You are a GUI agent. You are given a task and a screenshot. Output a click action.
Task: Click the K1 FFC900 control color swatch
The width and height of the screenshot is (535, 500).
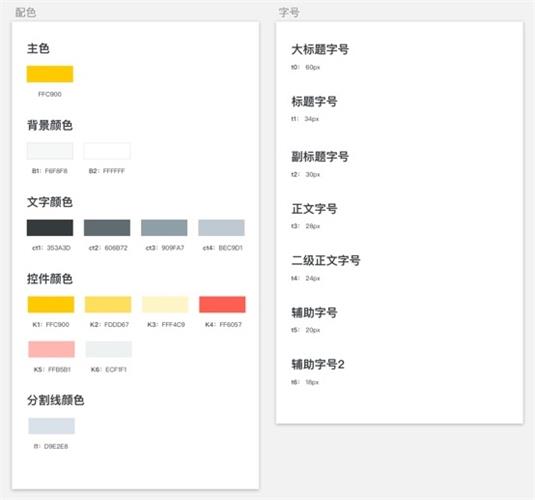click(x=51, y=304)
